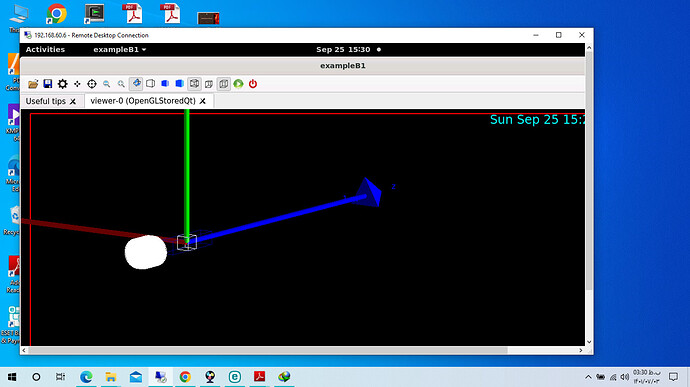
Task: Click the white sphere in the viewer
Action: [x=146, y=252]
